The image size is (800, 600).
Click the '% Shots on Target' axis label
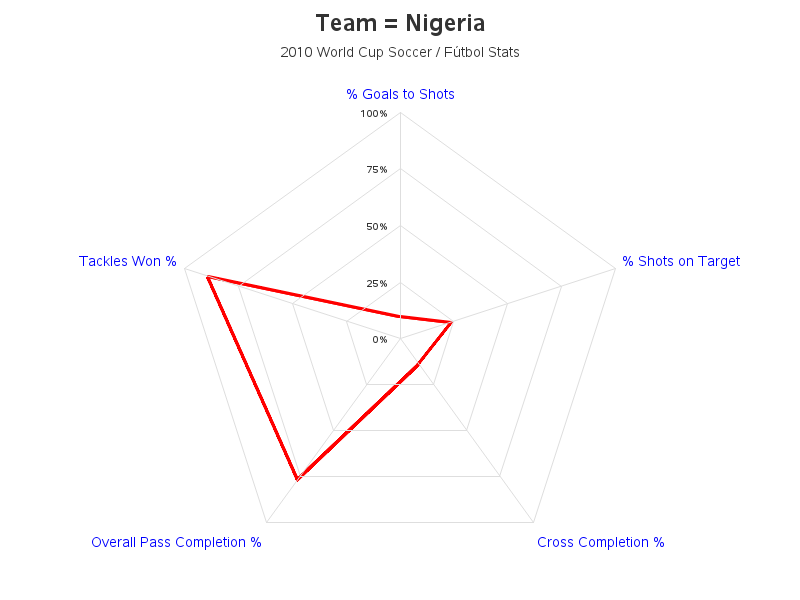681,261
